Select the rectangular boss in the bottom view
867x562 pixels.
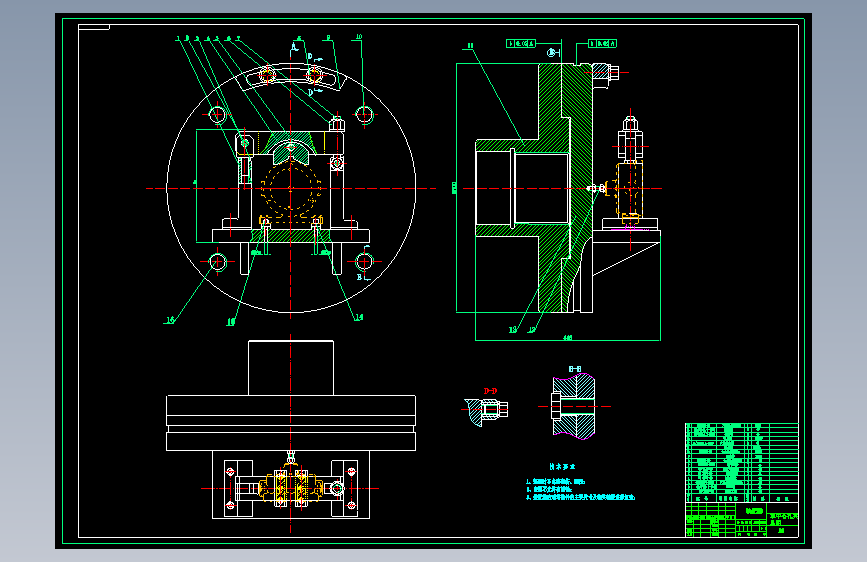[291, 368]
